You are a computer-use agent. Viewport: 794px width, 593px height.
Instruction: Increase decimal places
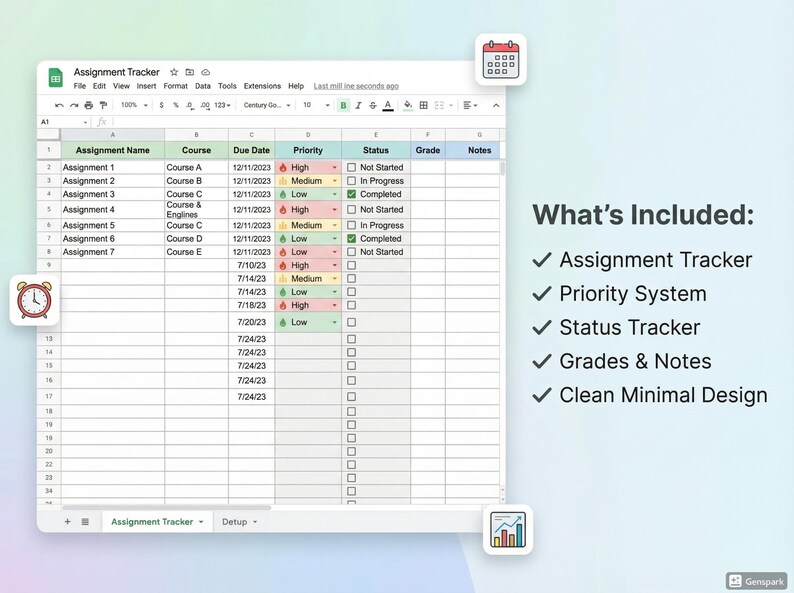click(x=205, y=105)
